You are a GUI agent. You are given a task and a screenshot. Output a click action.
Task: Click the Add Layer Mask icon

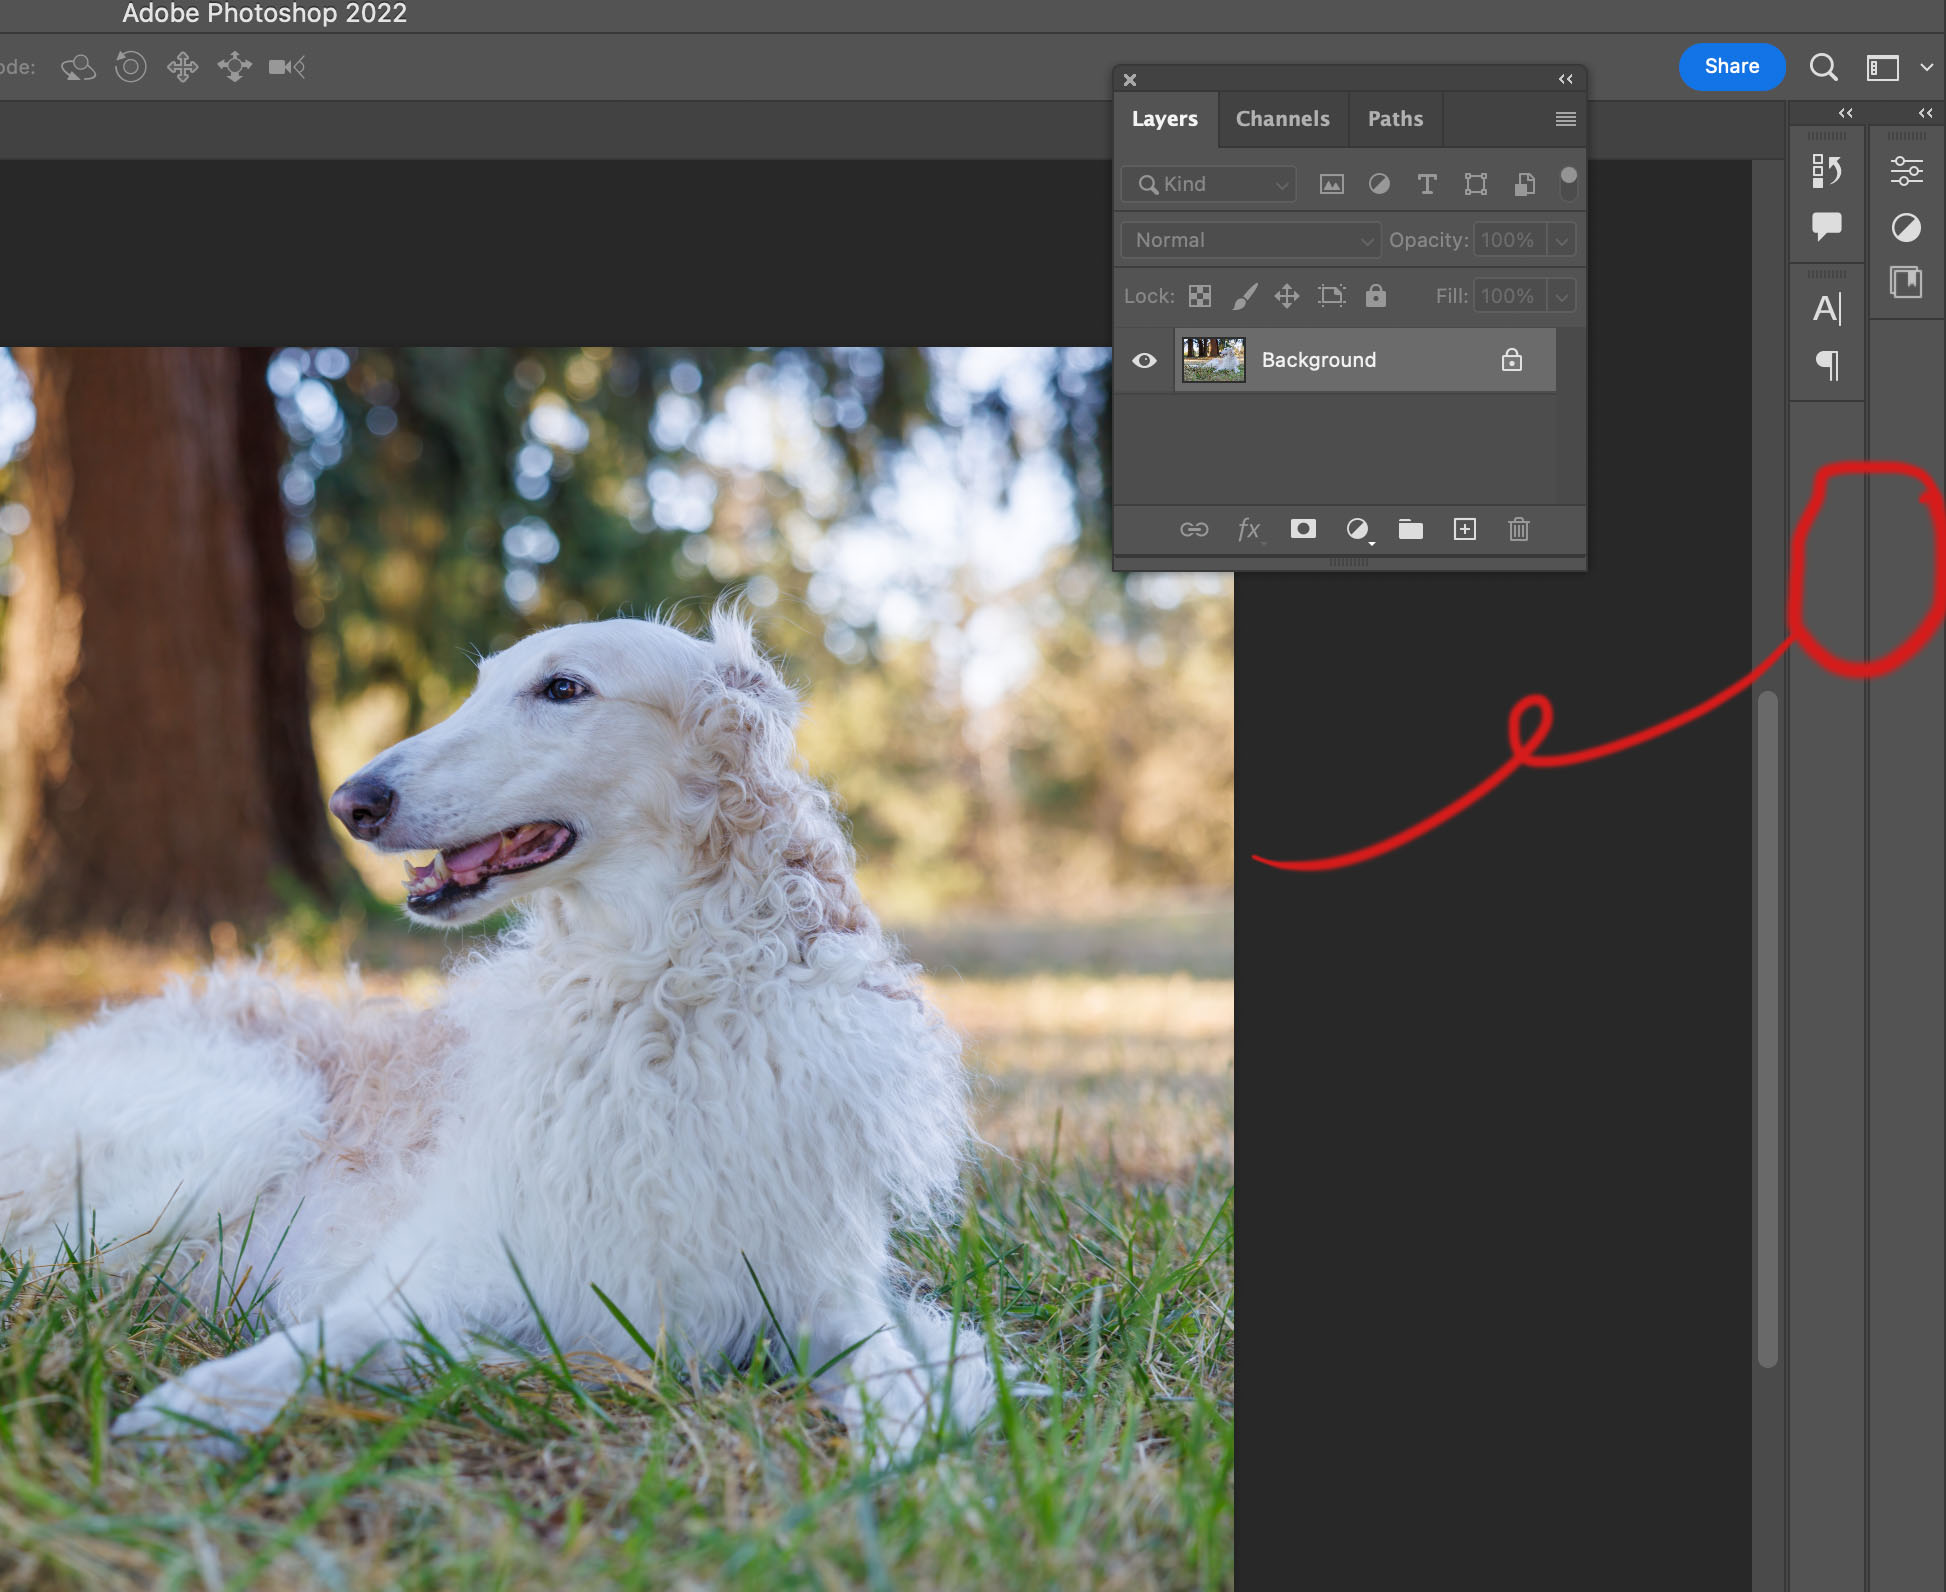point(1301,529)
